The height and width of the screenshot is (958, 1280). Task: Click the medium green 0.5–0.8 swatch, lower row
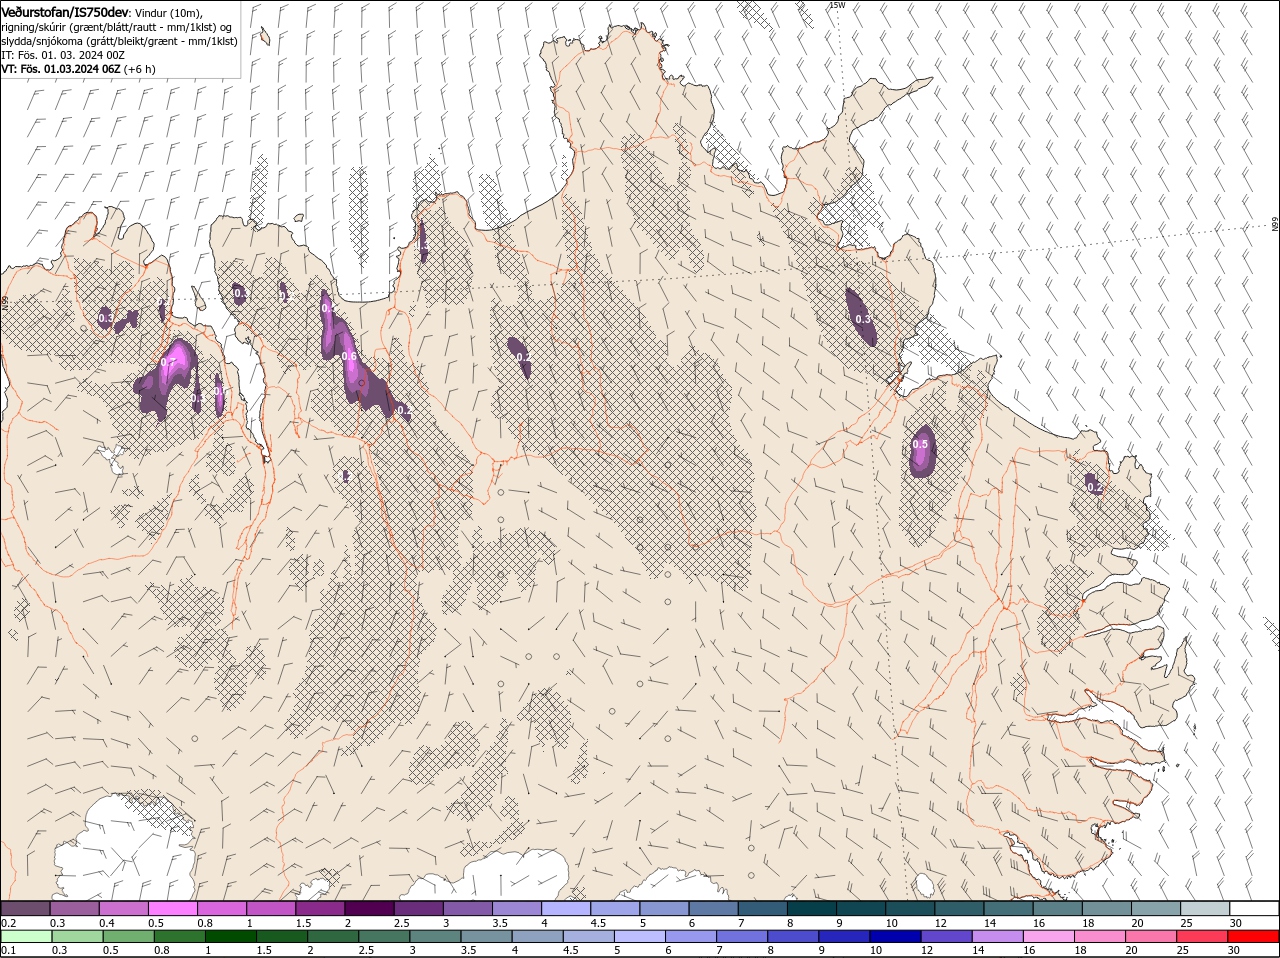(x=129, y=936)
